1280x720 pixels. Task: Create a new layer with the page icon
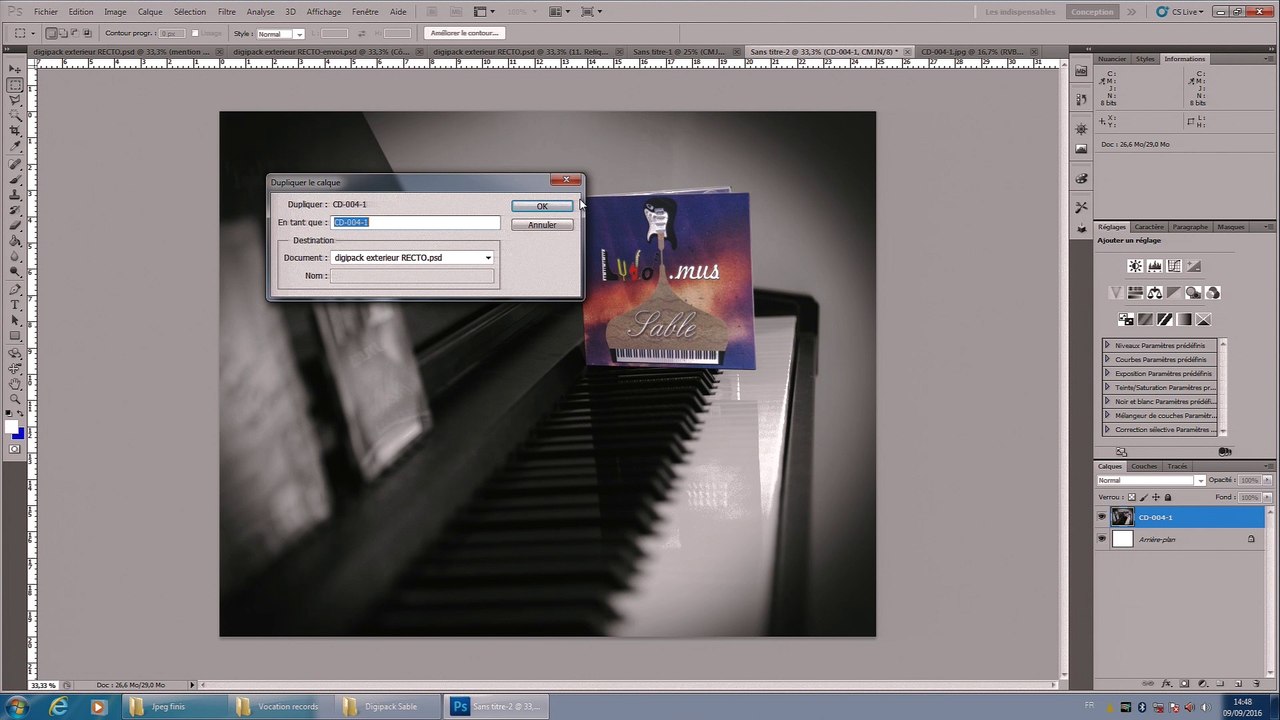(1238, 684)
